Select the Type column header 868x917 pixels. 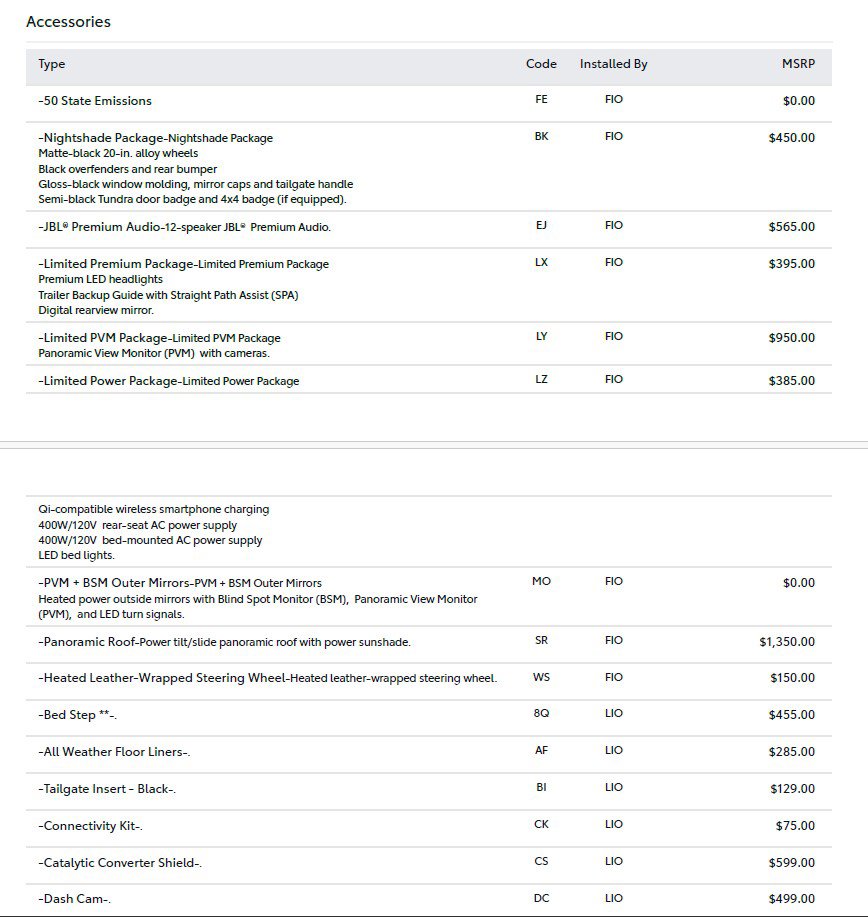(x=52, y=64)
